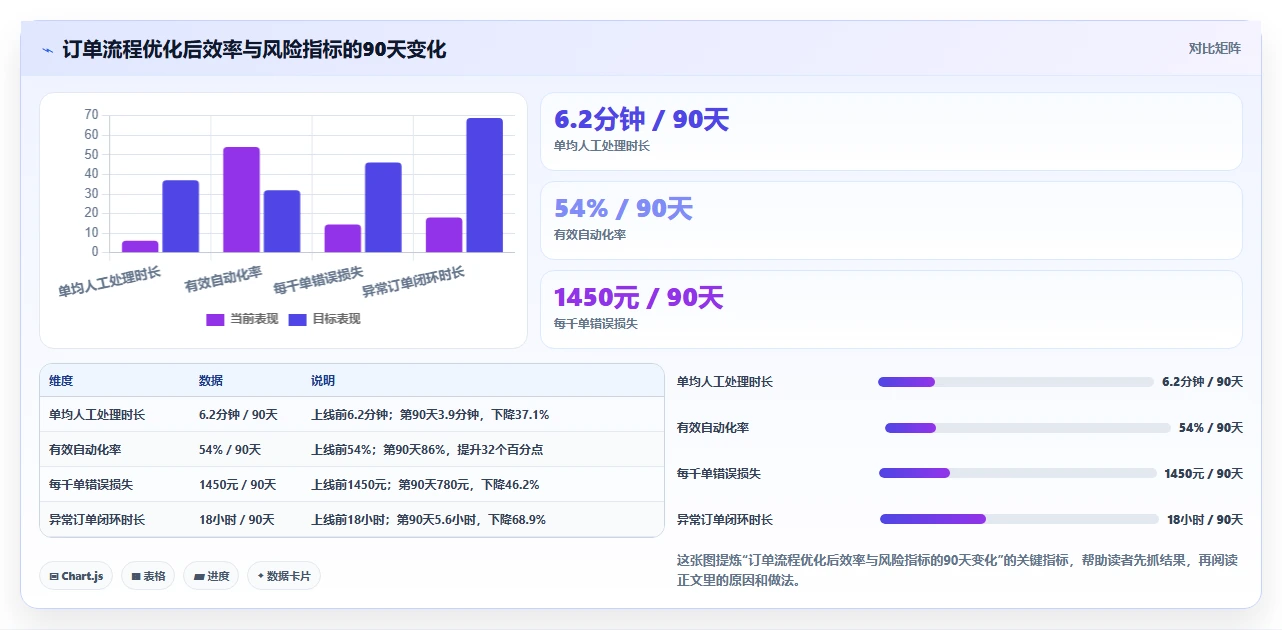Click the progress value label 18小时 / 90天
The height and width of the screenshot is (630, 1282).
pos(1205,520)
